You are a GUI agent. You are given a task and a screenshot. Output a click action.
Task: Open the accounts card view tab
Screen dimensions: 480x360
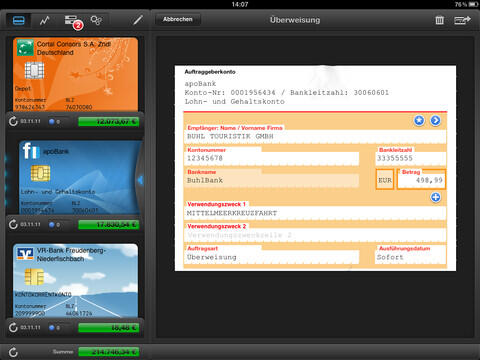coord(19,20)
